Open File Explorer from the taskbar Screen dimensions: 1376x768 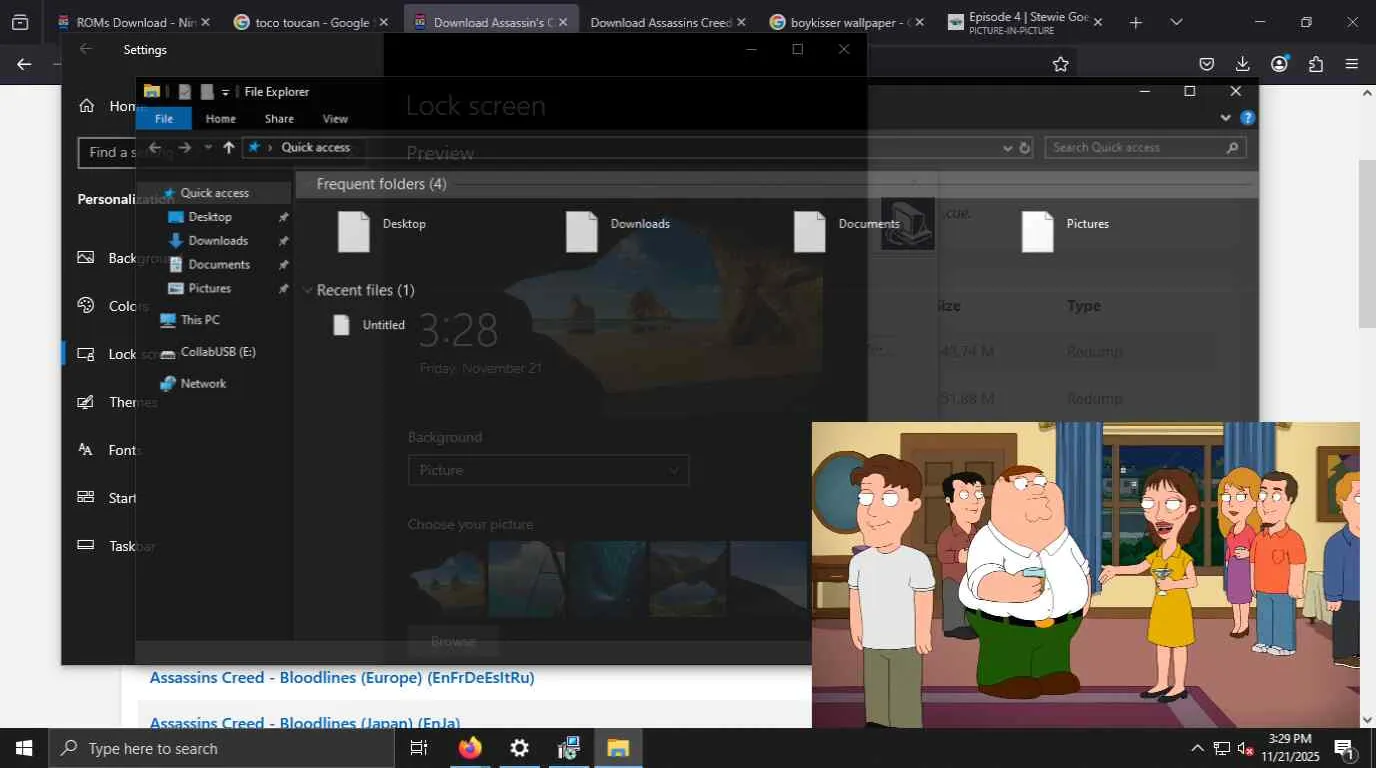click(618, 748)
